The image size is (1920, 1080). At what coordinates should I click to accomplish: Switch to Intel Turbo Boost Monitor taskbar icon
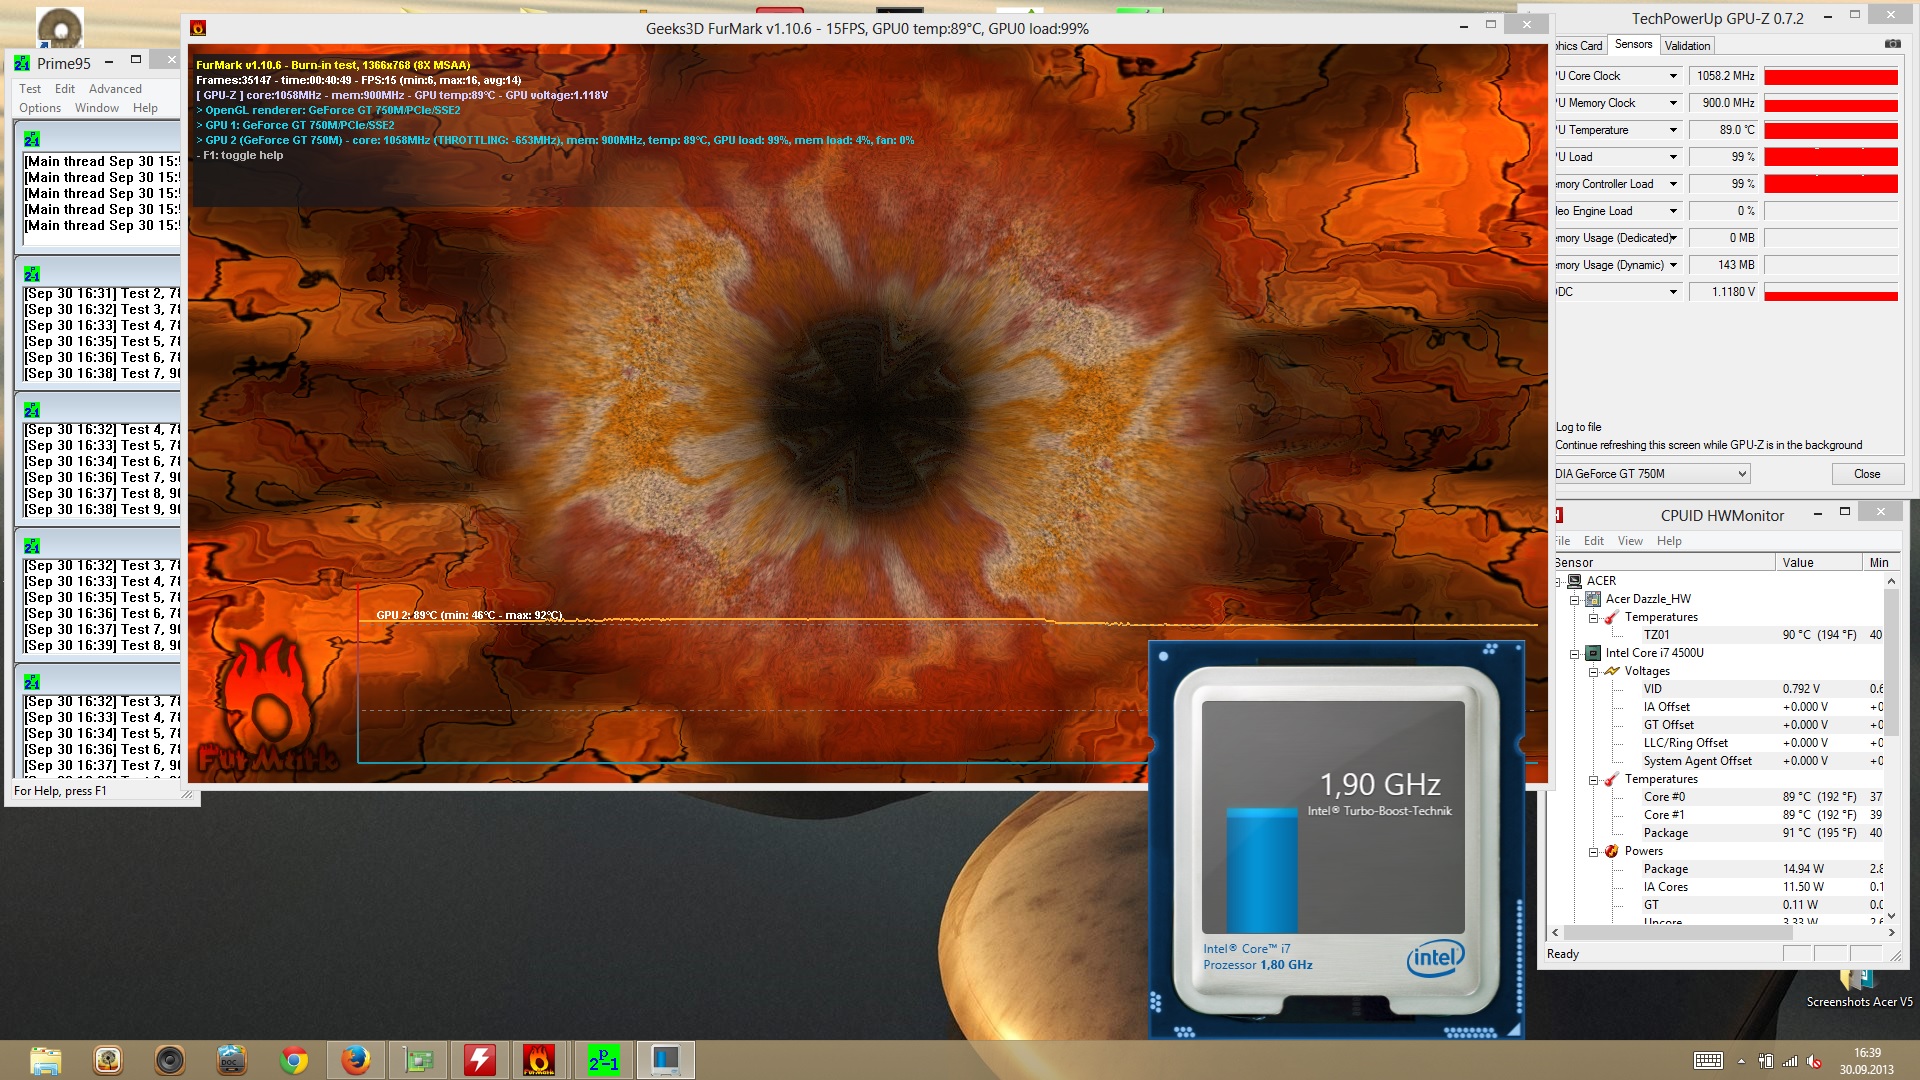(666, 1060)
